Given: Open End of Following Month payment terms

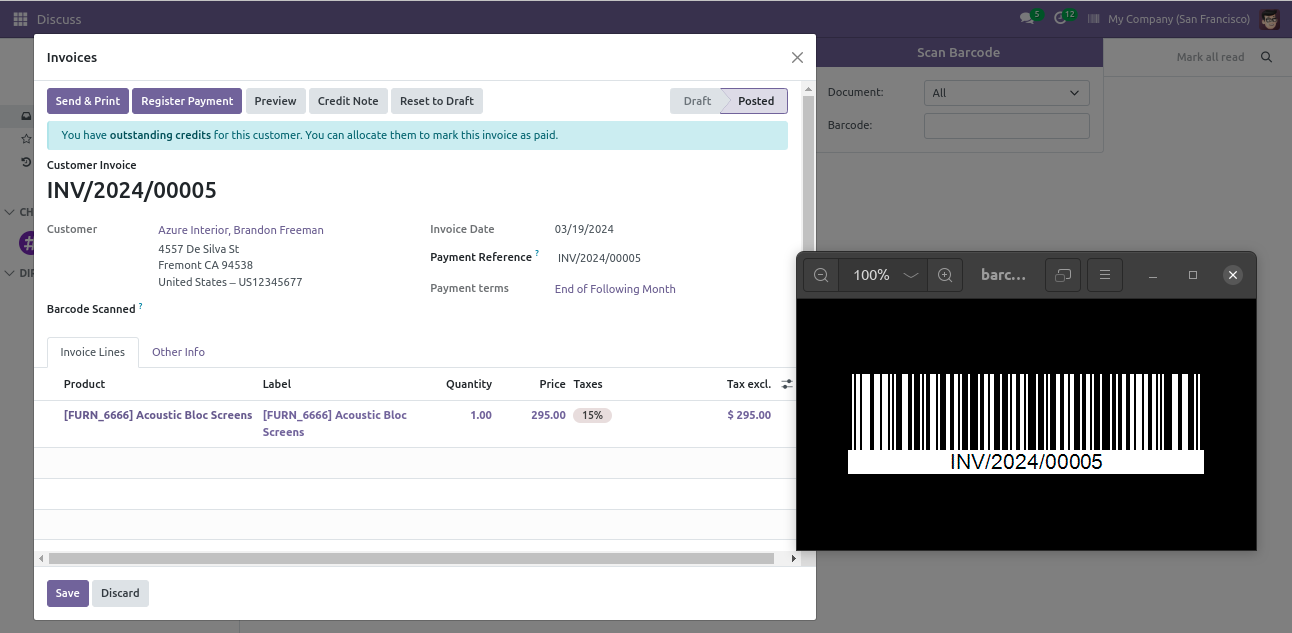Looking at the screenshot, I should point(615,289).
